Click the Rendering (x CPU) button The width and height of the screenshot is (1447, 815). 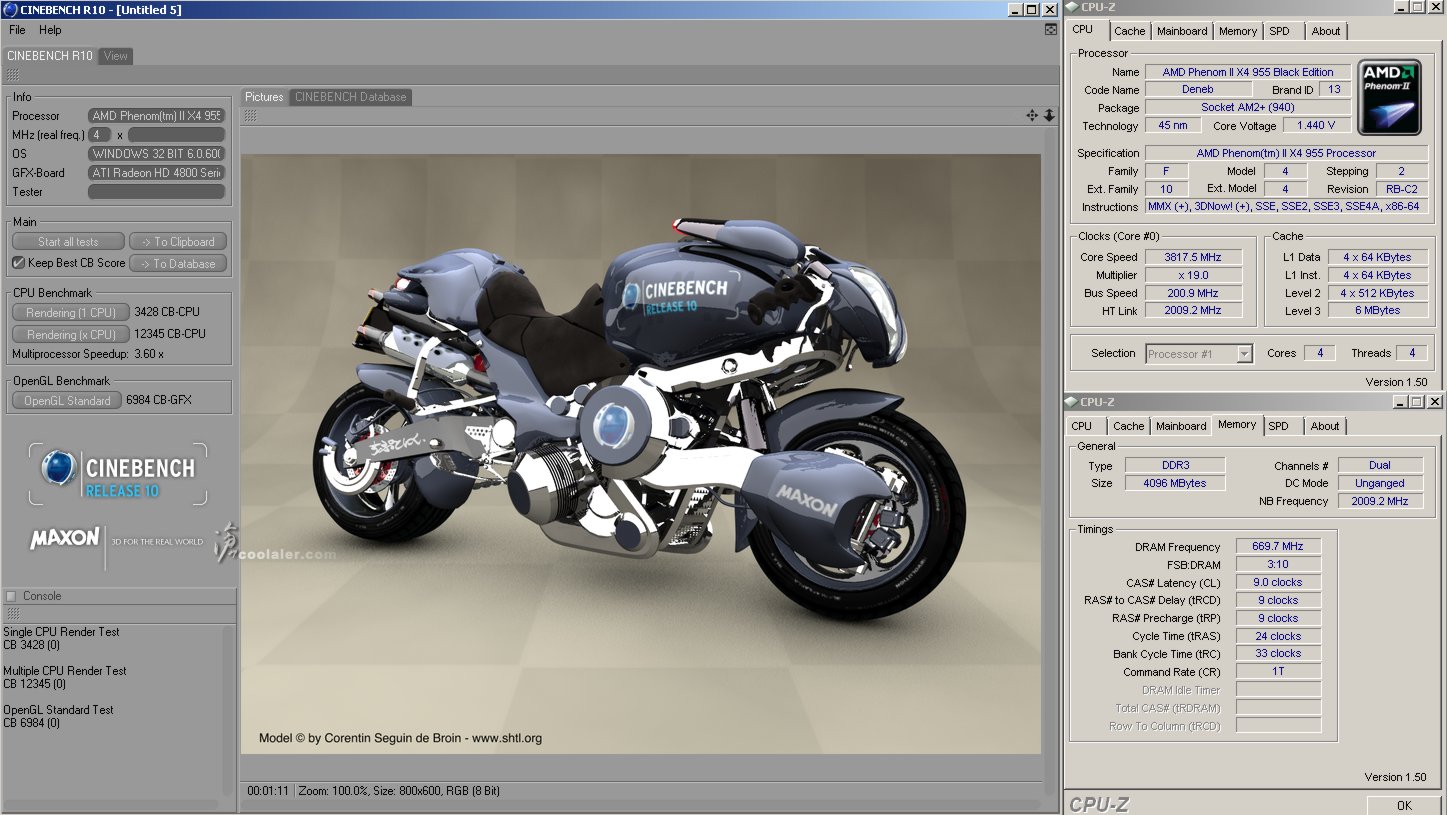click(x=71, y=334)
